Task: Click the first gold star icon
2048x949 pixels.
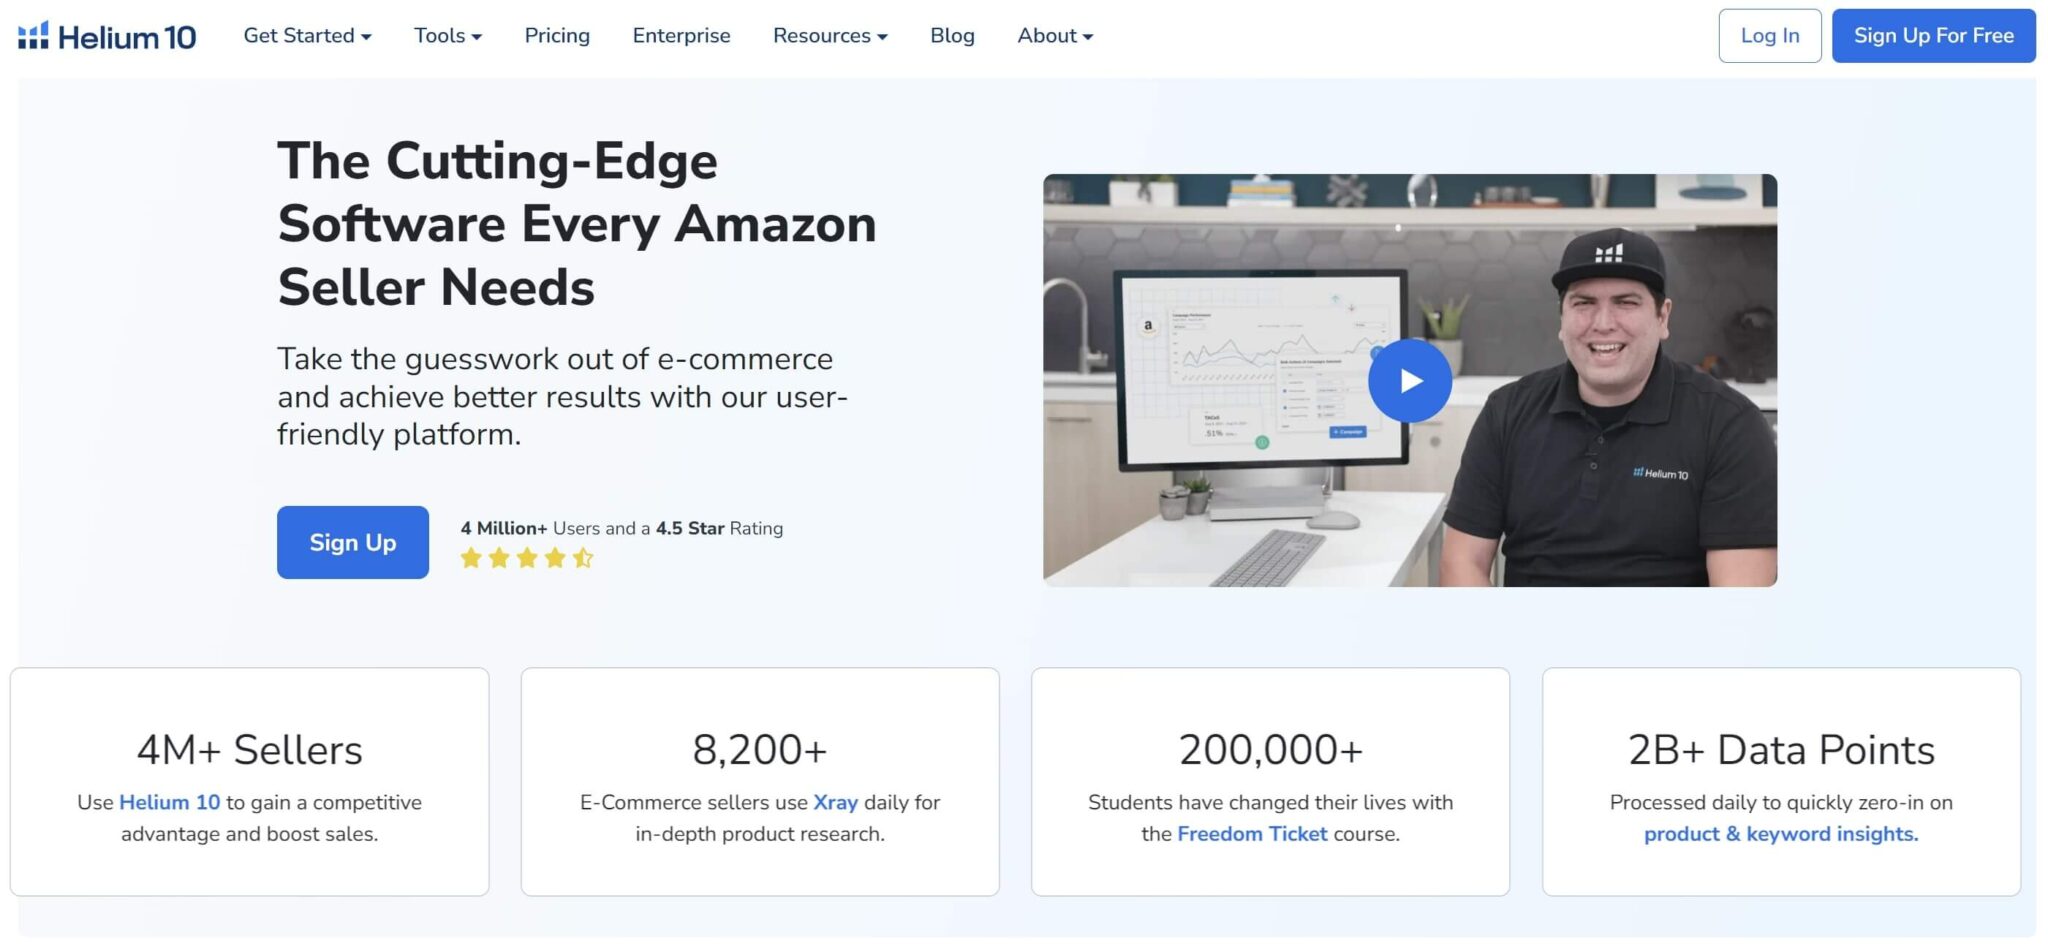Action: tap(471, 558)
